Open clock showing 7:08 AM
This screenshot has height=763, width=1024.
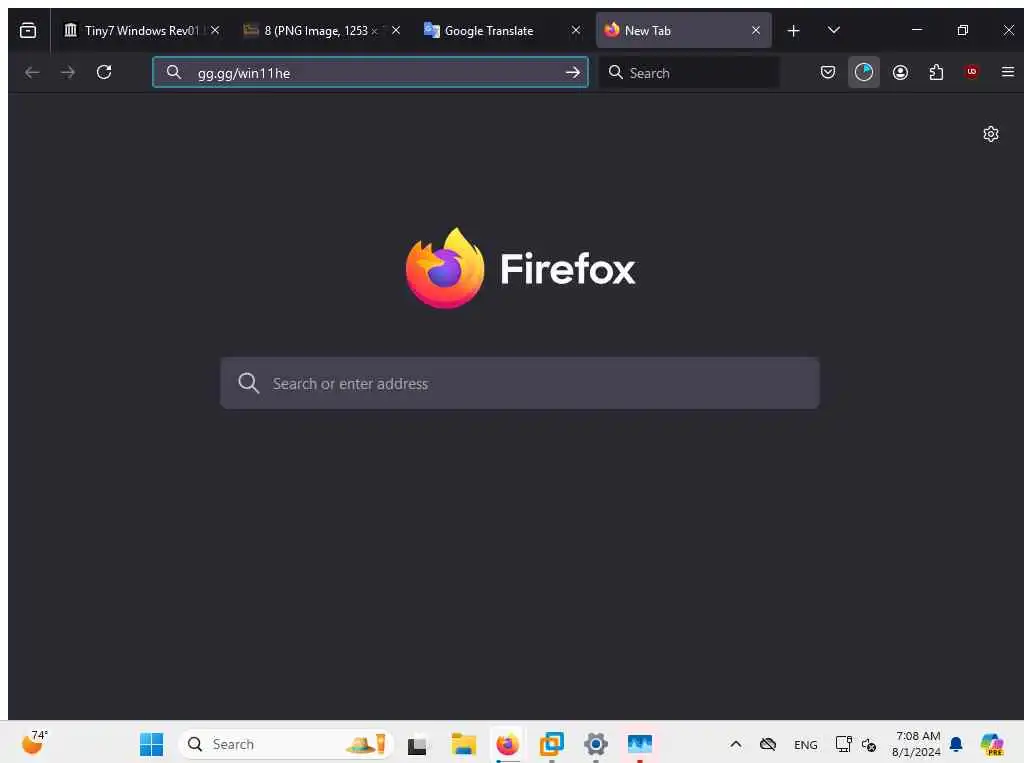point(917,744)
